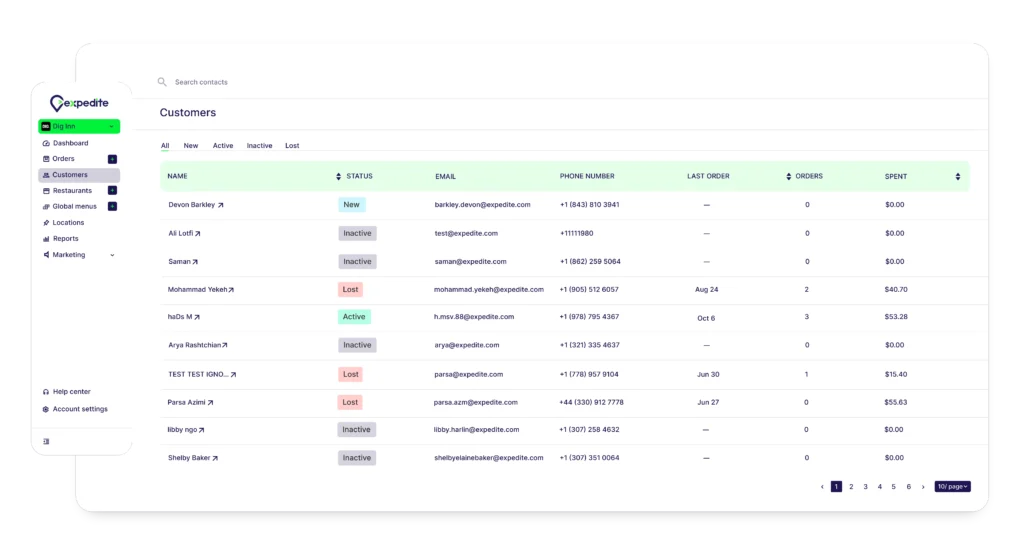Go to page 4
Viewport: 1024px width, 545px height.
880,487
